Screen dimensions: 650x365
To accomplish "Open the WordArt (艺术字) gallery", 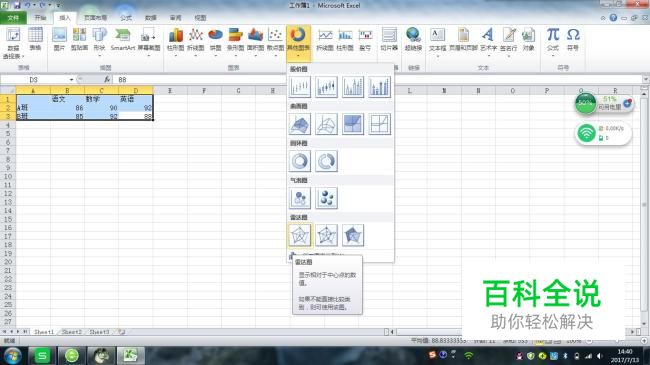I will (488, 41).
